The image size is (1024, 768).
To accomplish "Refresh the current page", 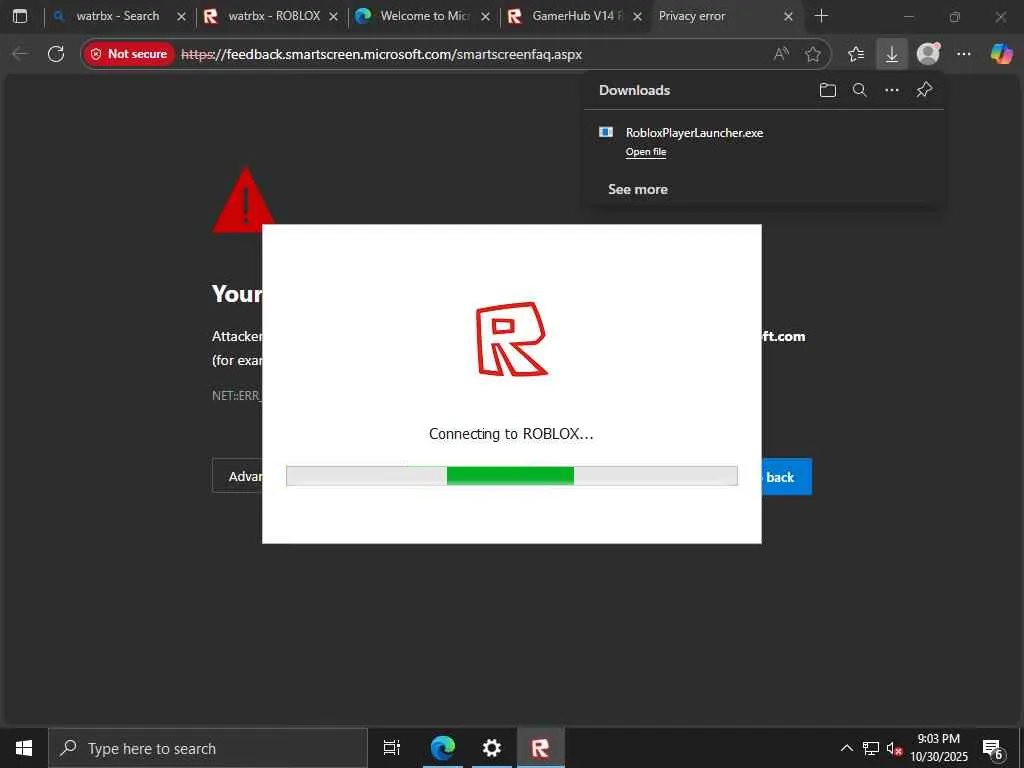I will tap(56, 54).
